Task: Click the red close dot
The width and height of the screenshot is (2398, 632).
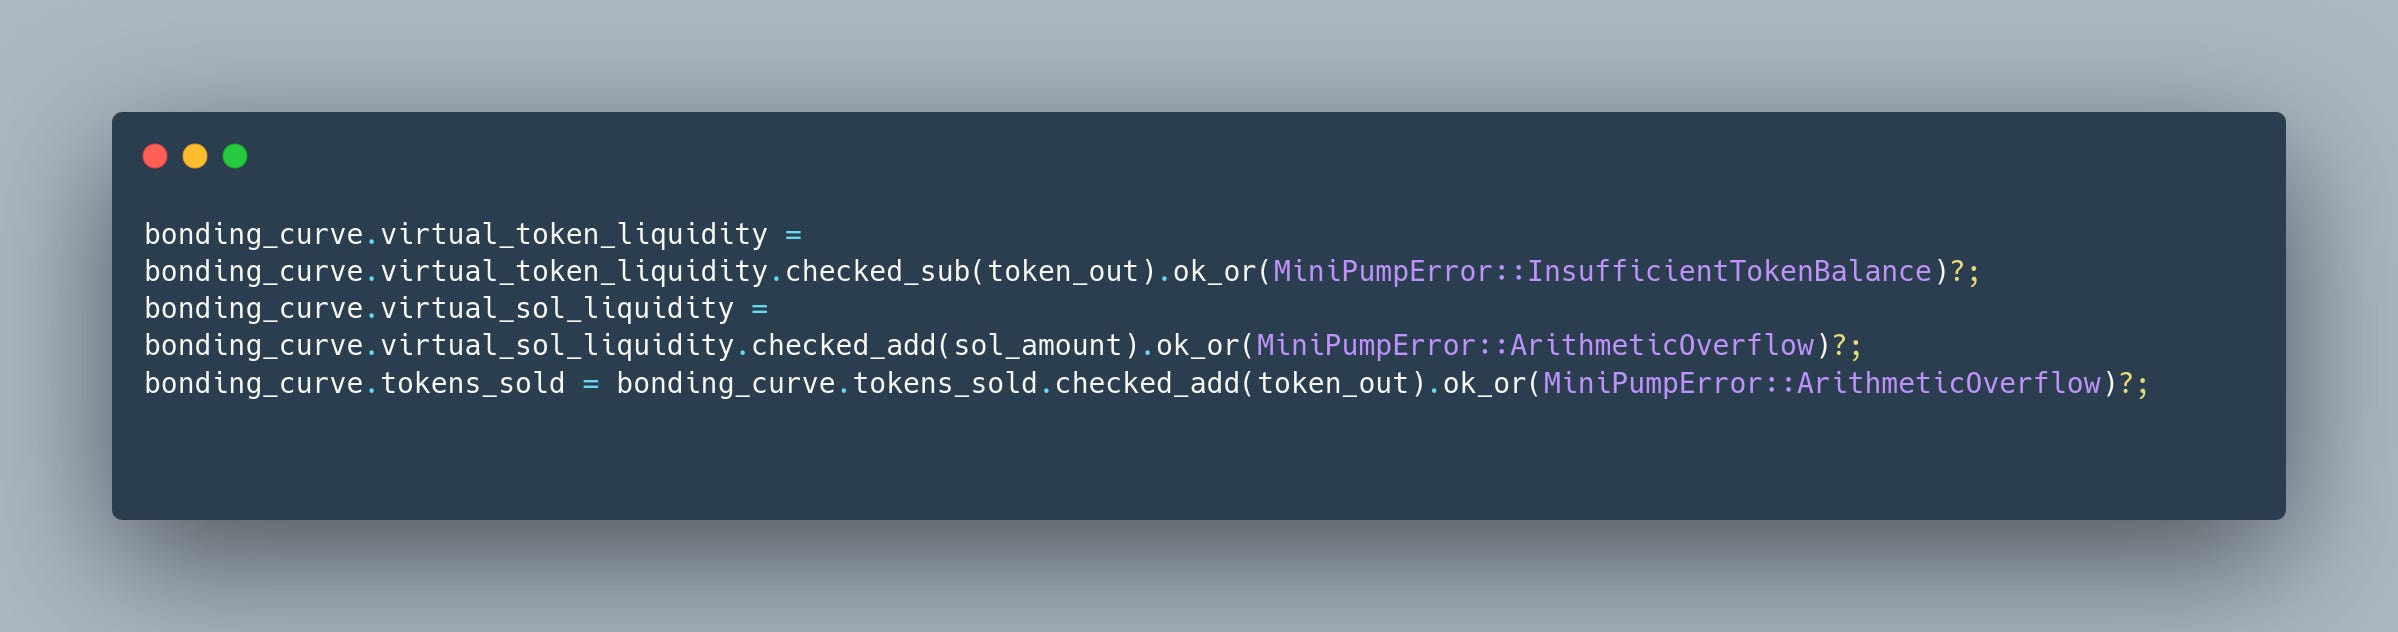Action: coord(155,156)
